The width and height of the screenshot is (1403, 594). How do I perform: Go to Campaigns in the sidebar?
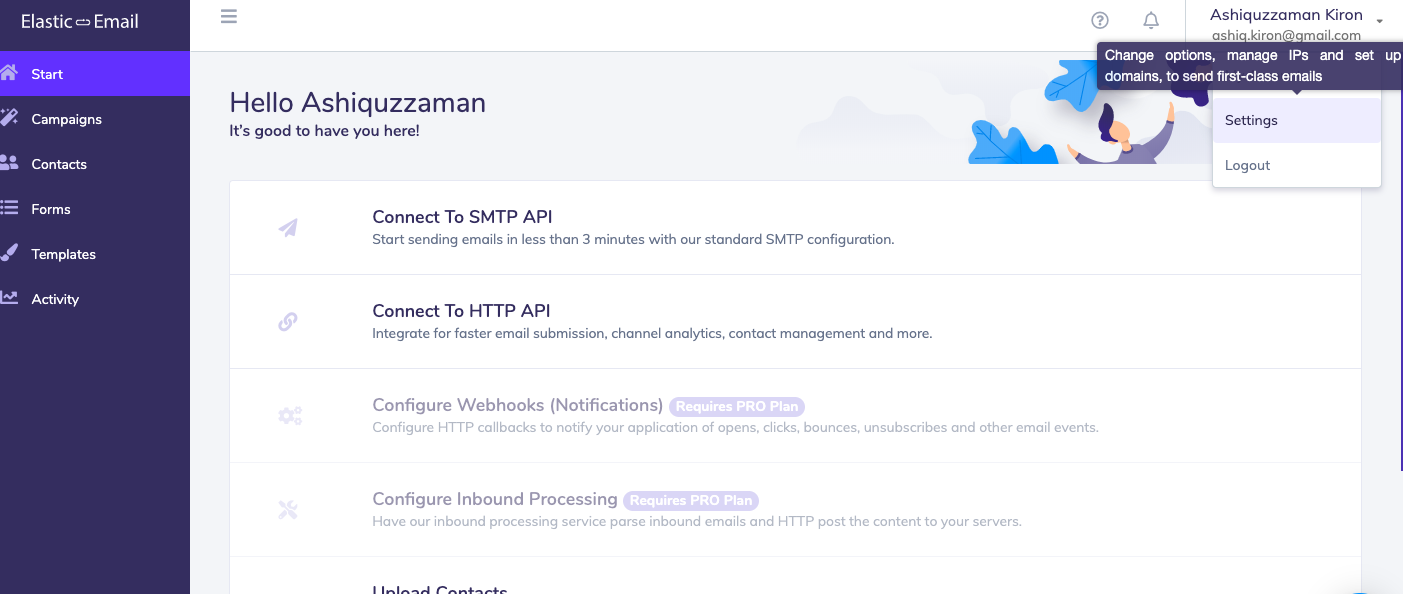(66, 119)
